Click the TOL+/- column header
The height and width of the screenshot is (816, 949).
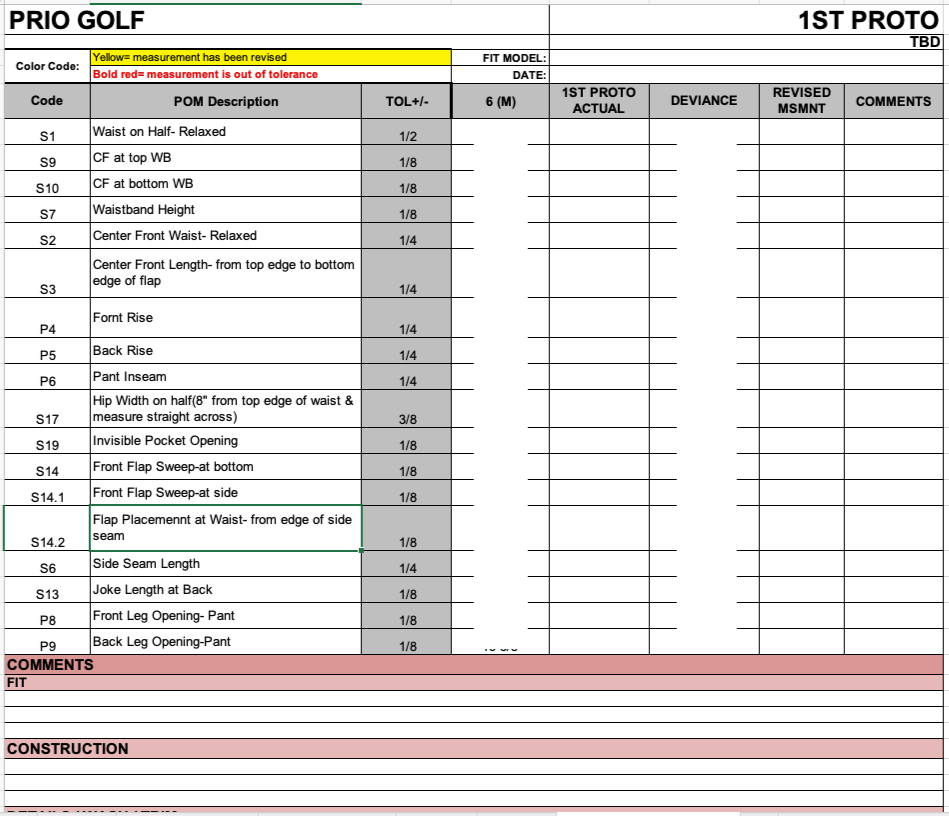pos(406,101)
